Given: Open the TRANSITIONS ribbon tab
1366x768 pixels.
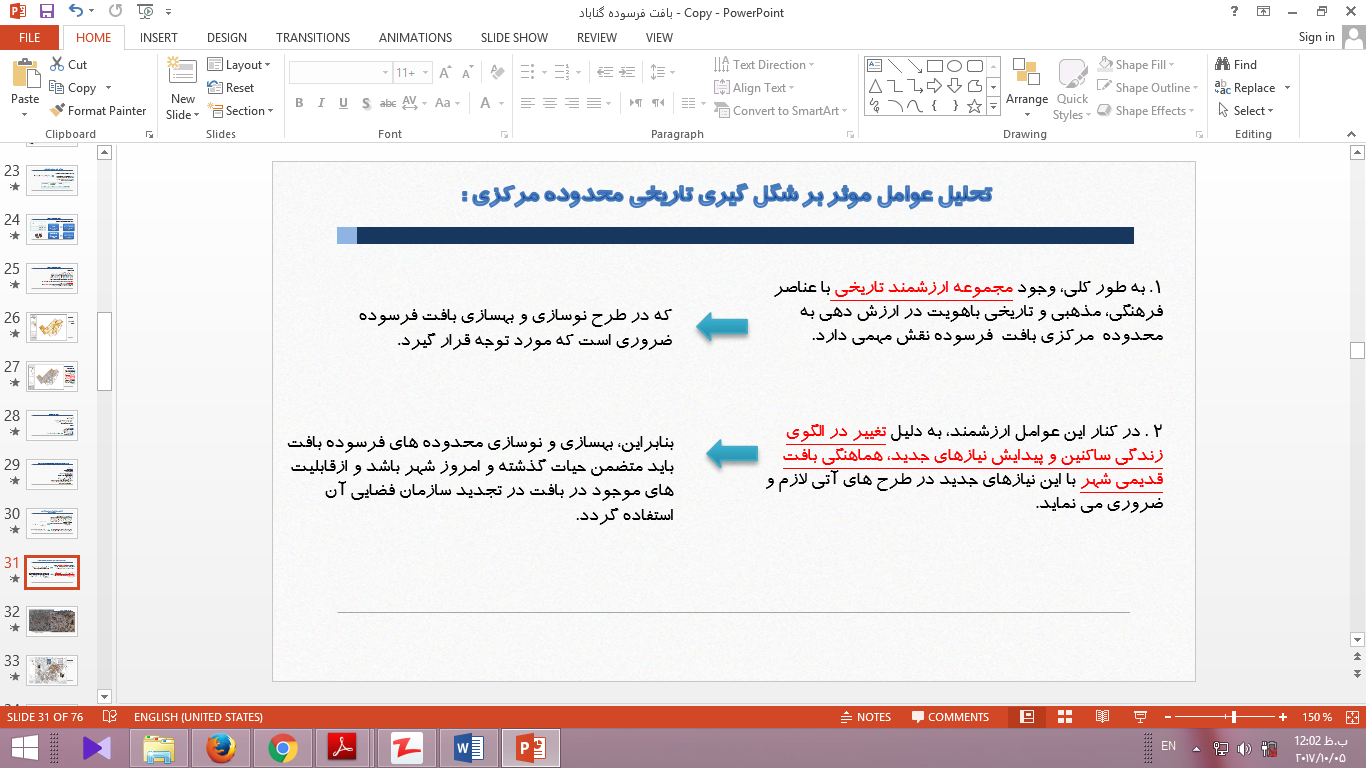Looking at the screenshot, I should coord(313,37).
